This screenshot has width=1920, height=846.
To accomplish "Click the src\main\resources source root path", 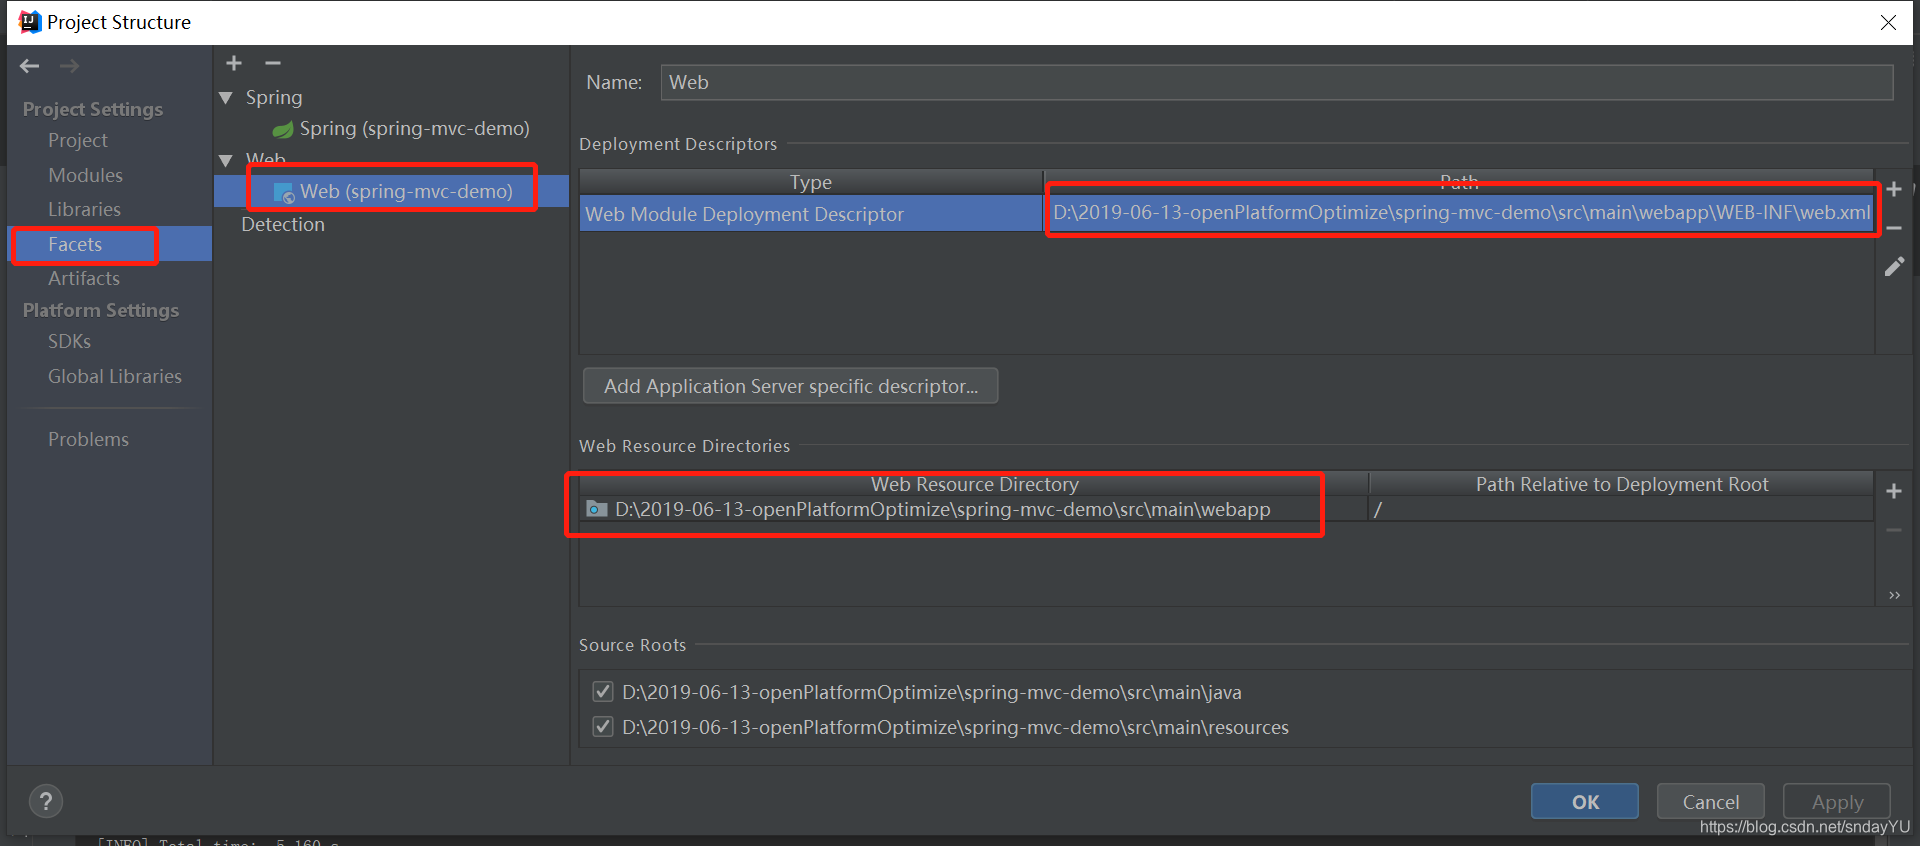I will (x=955, y=727).
